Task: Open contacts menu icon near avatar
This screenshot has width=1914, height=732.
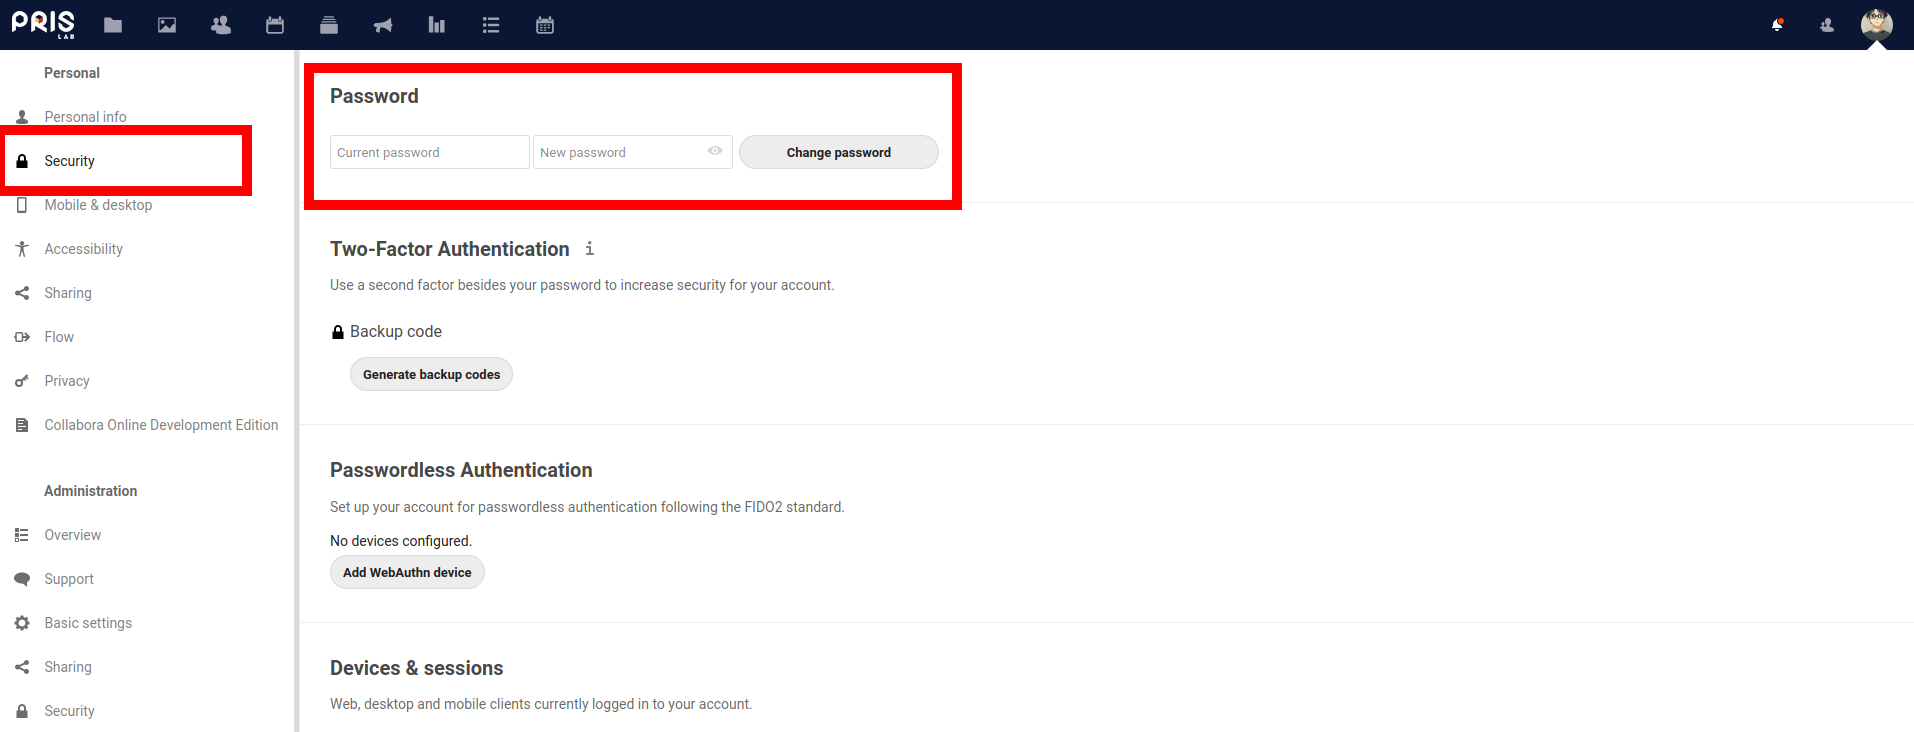Action: tap(1827, 25)
